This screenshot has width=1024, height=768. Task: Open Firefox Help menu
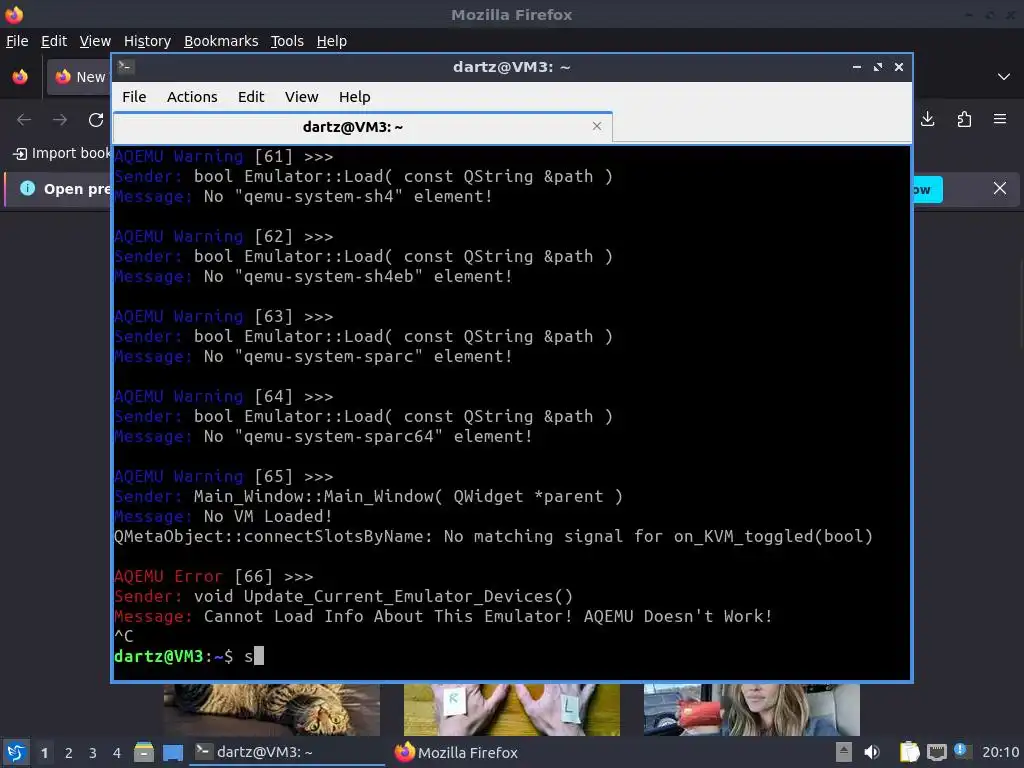[x=331, y=41]
